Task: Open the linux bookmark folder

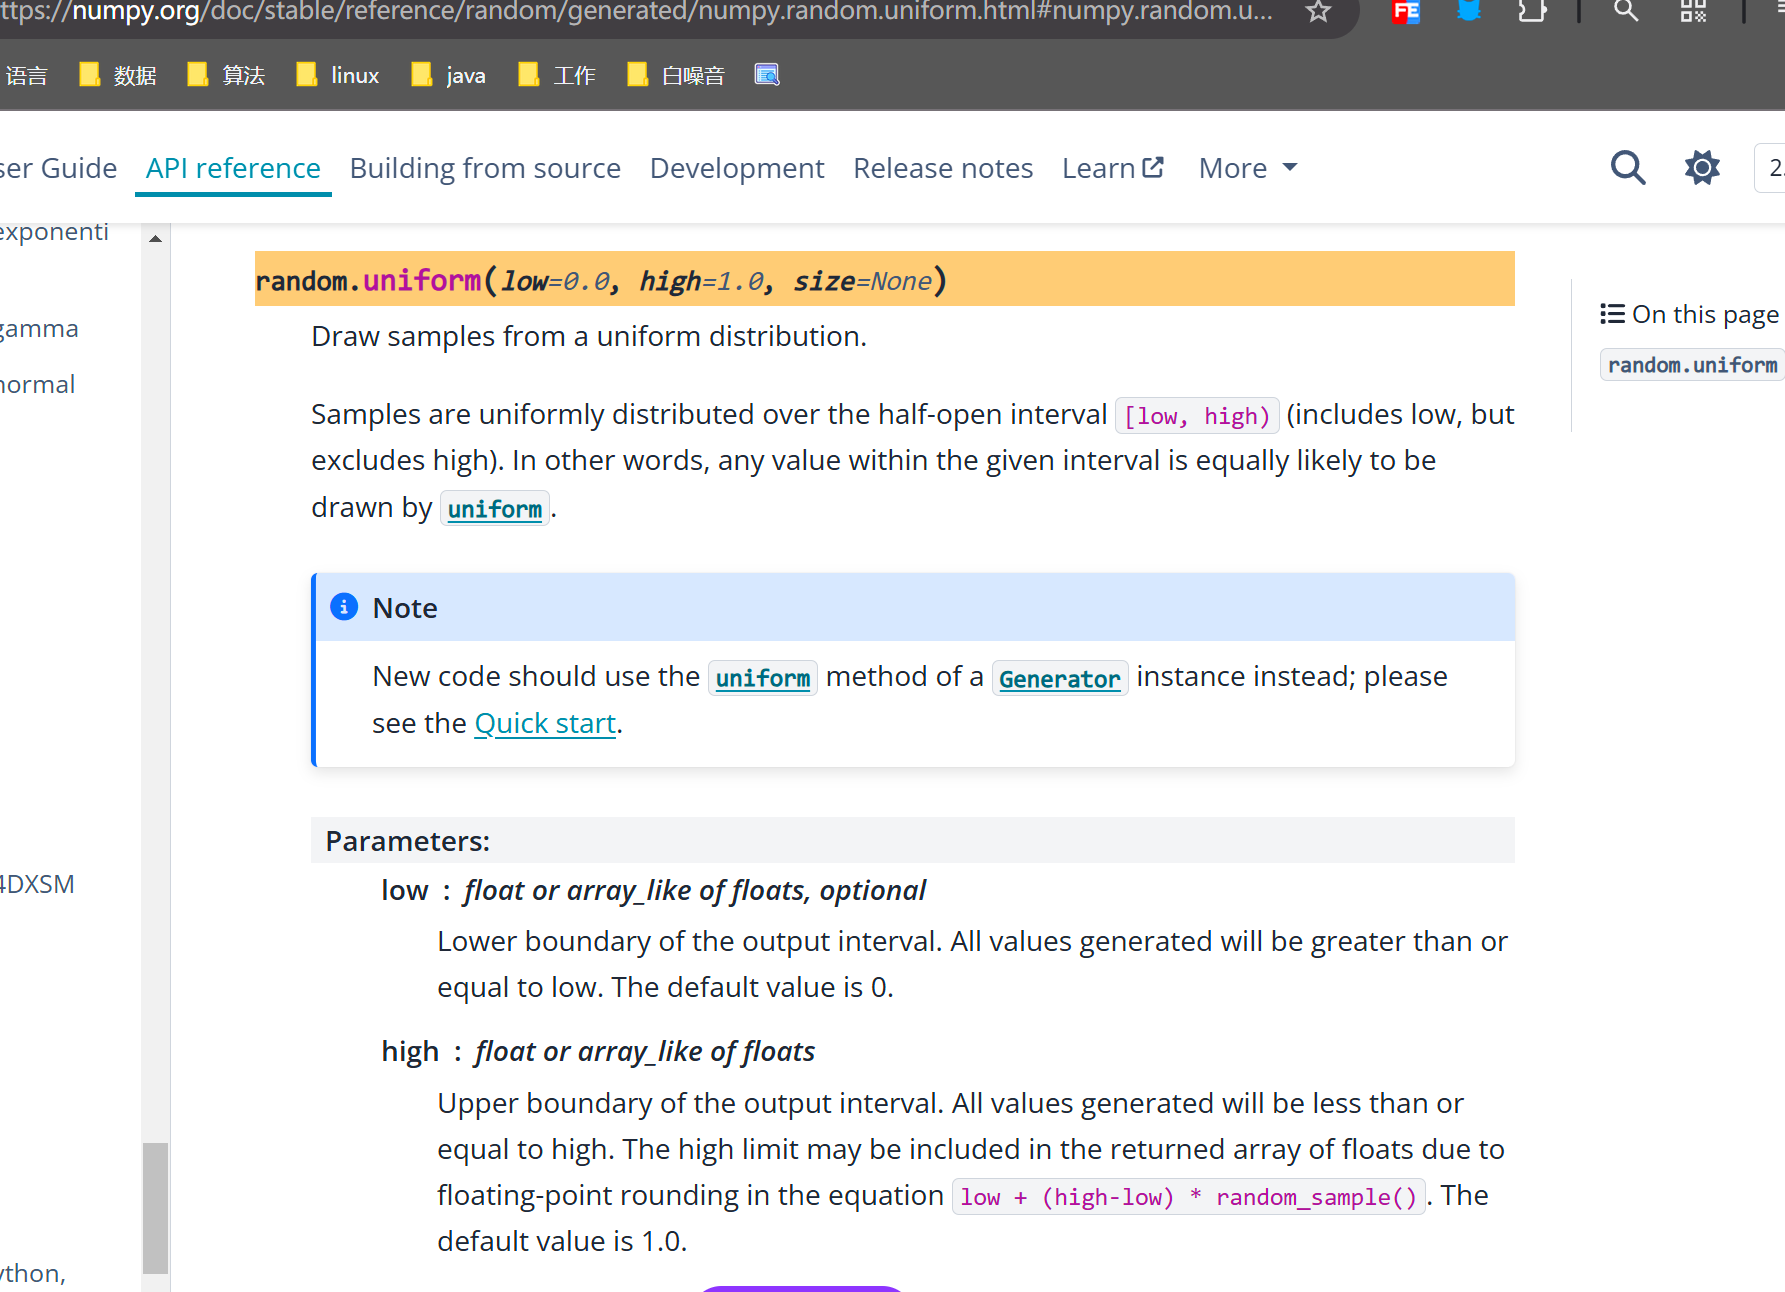Action: [x=338, y=75]
